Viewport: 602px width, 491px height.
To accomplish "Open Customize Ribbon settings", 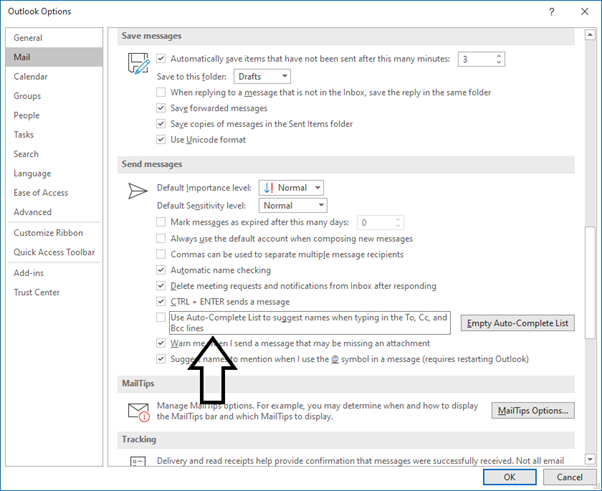I will (54, 233).
